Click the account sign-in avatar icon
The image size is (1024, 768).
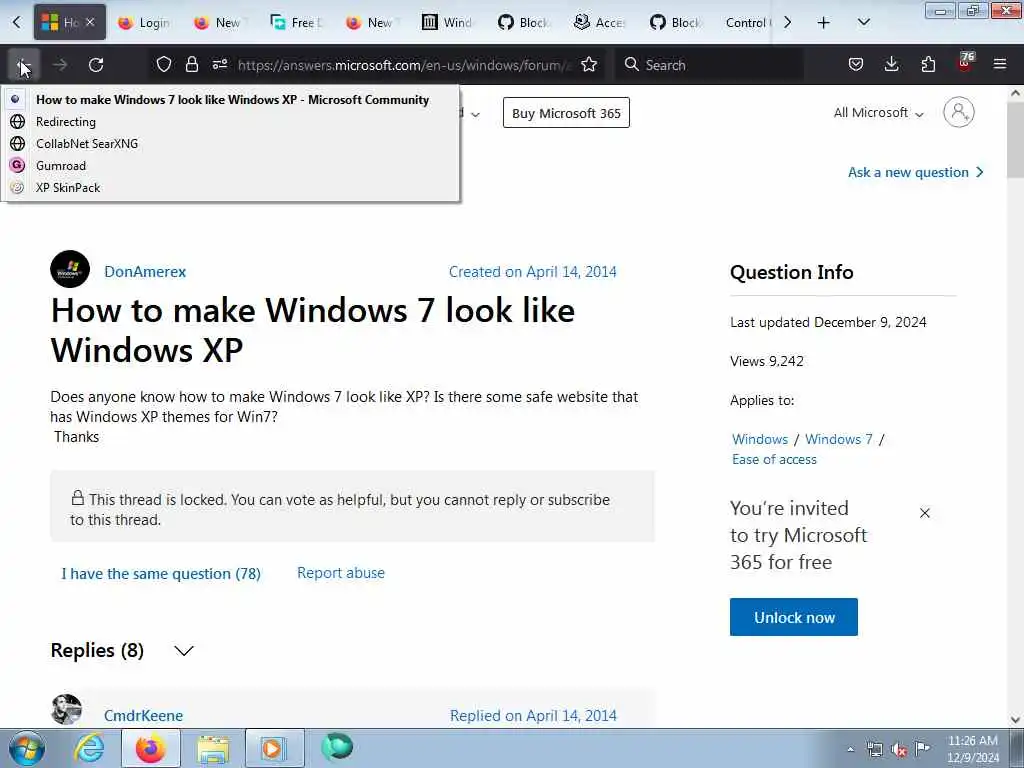pos(959,112)
